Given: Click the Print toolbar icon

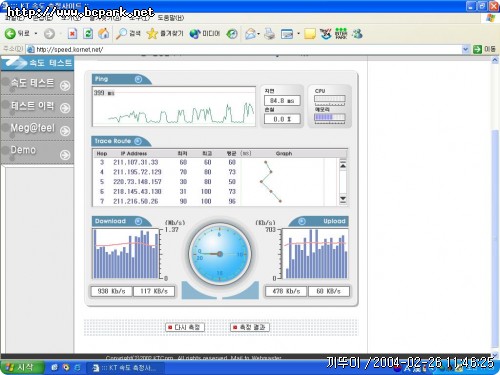Looking at the screenshot, I should tap(269, 33).
